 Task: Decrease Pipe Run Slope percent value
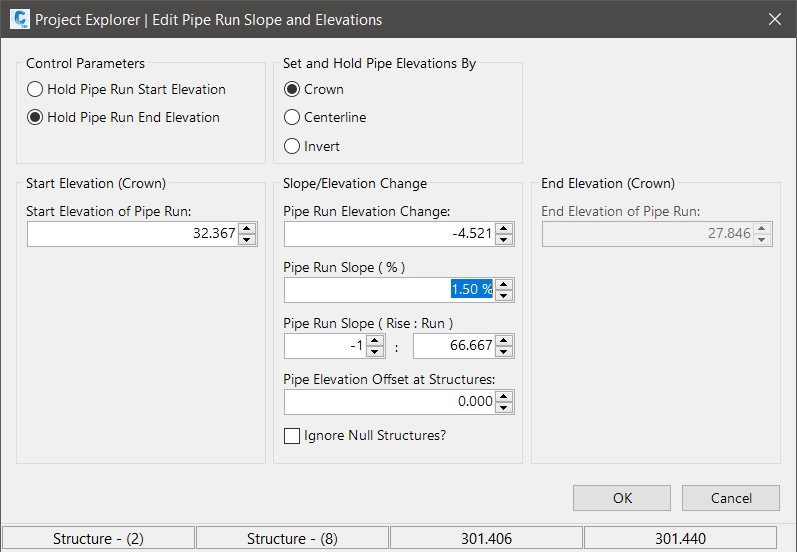pos(504,296)
